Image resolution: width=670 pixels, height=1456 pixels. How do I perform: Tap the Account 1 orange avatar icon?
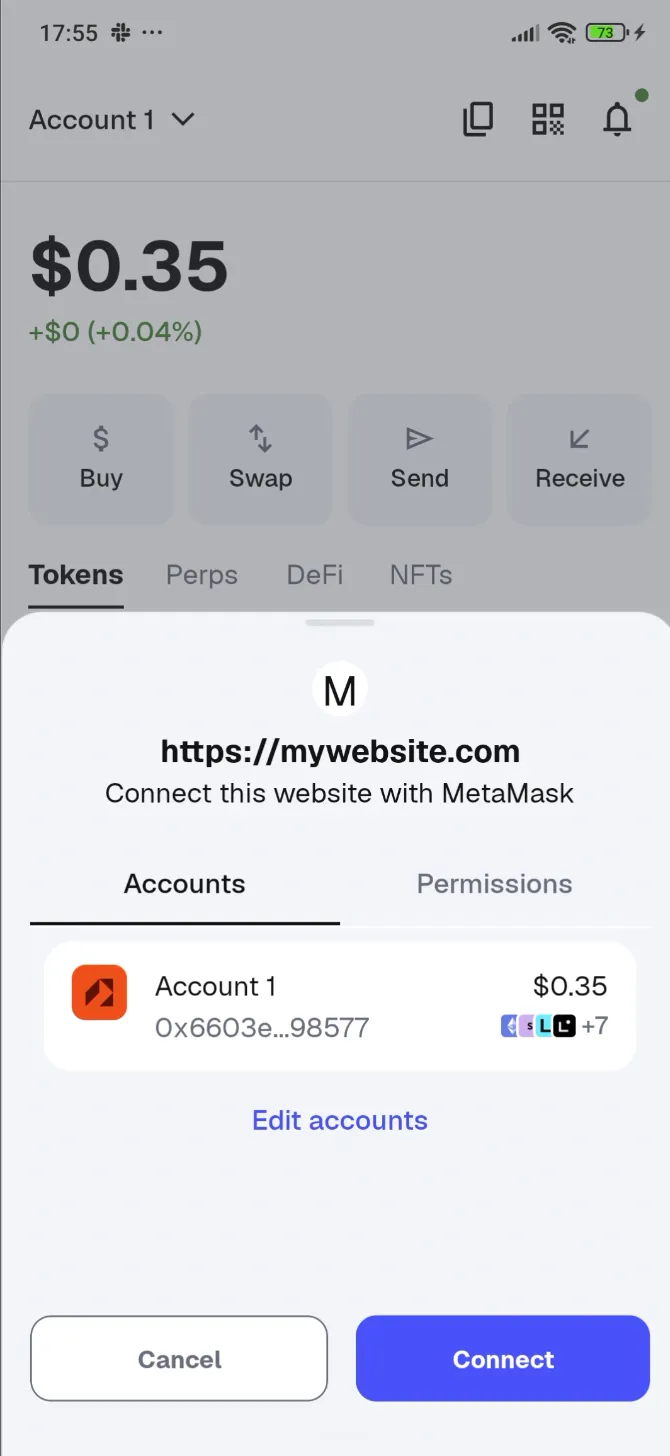[x=99, y=992]
